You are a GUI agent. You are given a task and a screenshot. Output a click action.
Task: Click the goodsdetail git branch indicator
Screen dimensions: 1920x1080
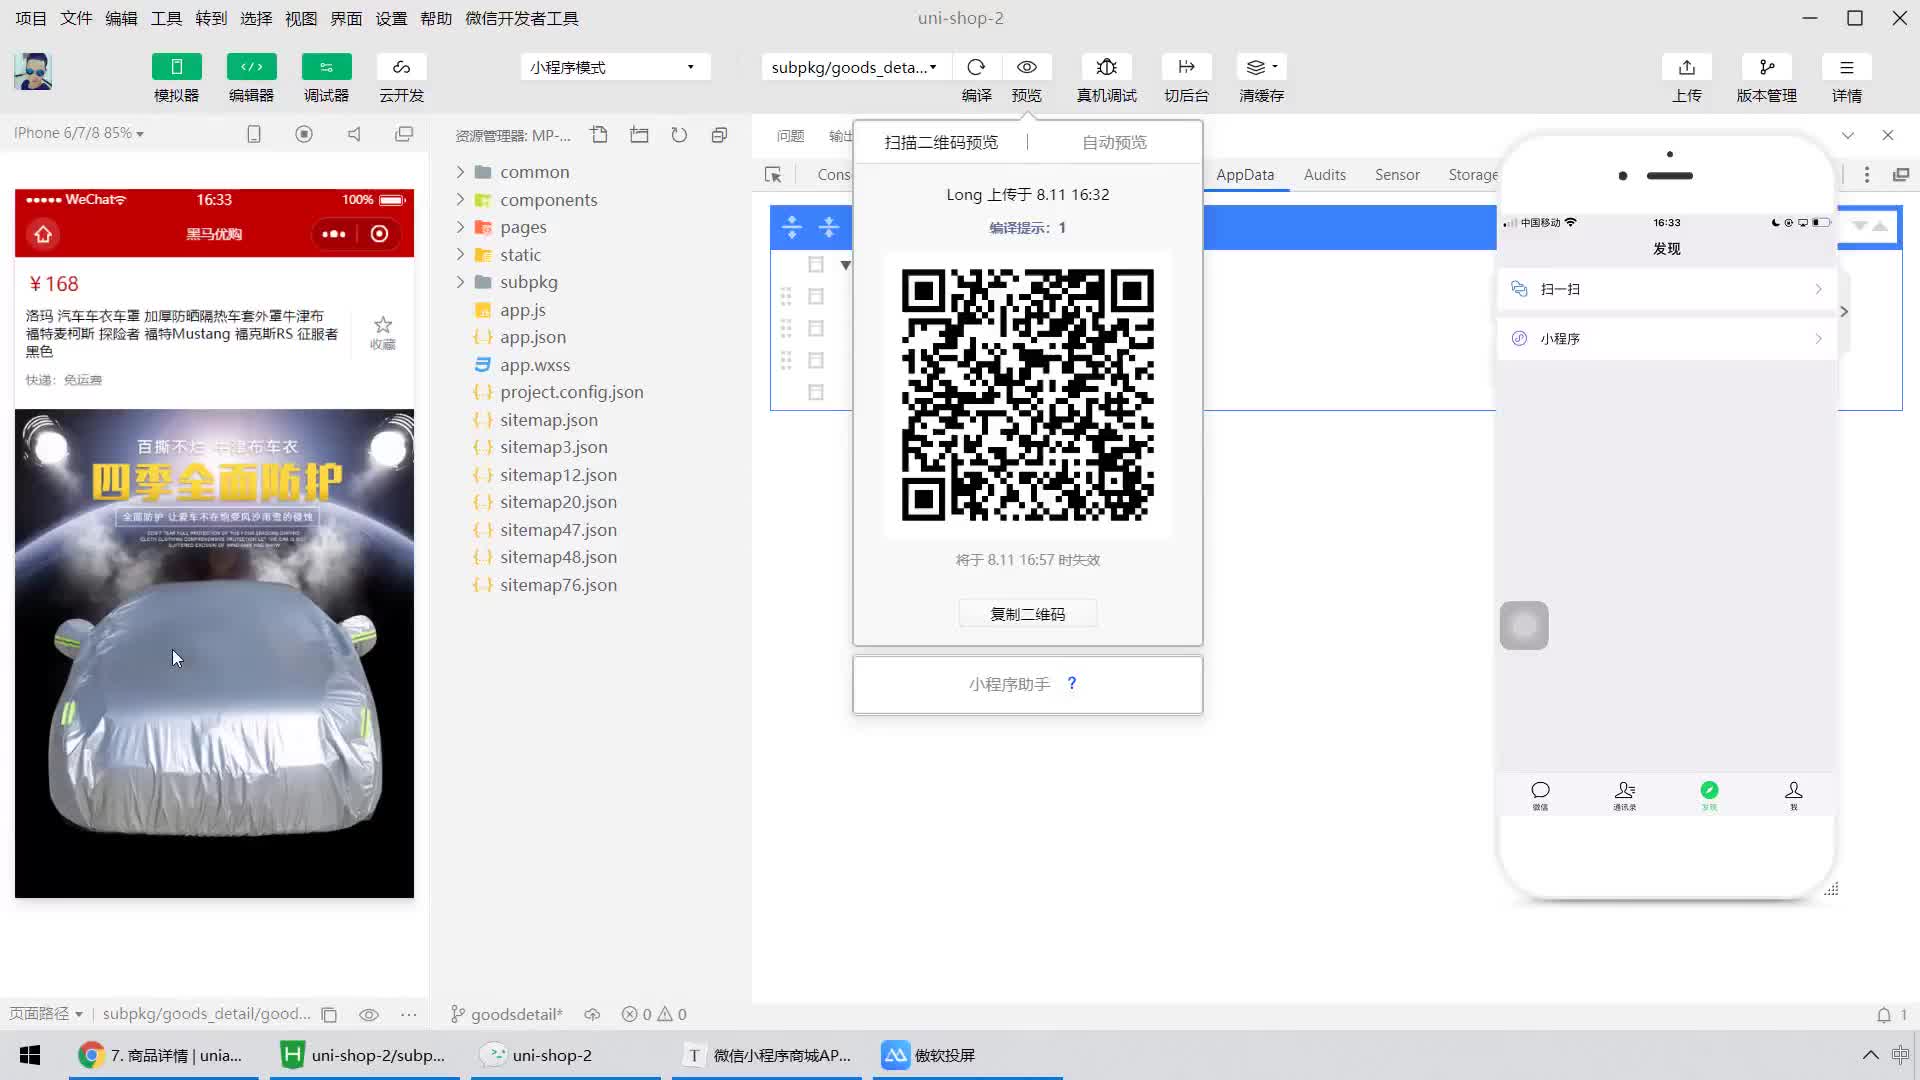coord(507,1014)
